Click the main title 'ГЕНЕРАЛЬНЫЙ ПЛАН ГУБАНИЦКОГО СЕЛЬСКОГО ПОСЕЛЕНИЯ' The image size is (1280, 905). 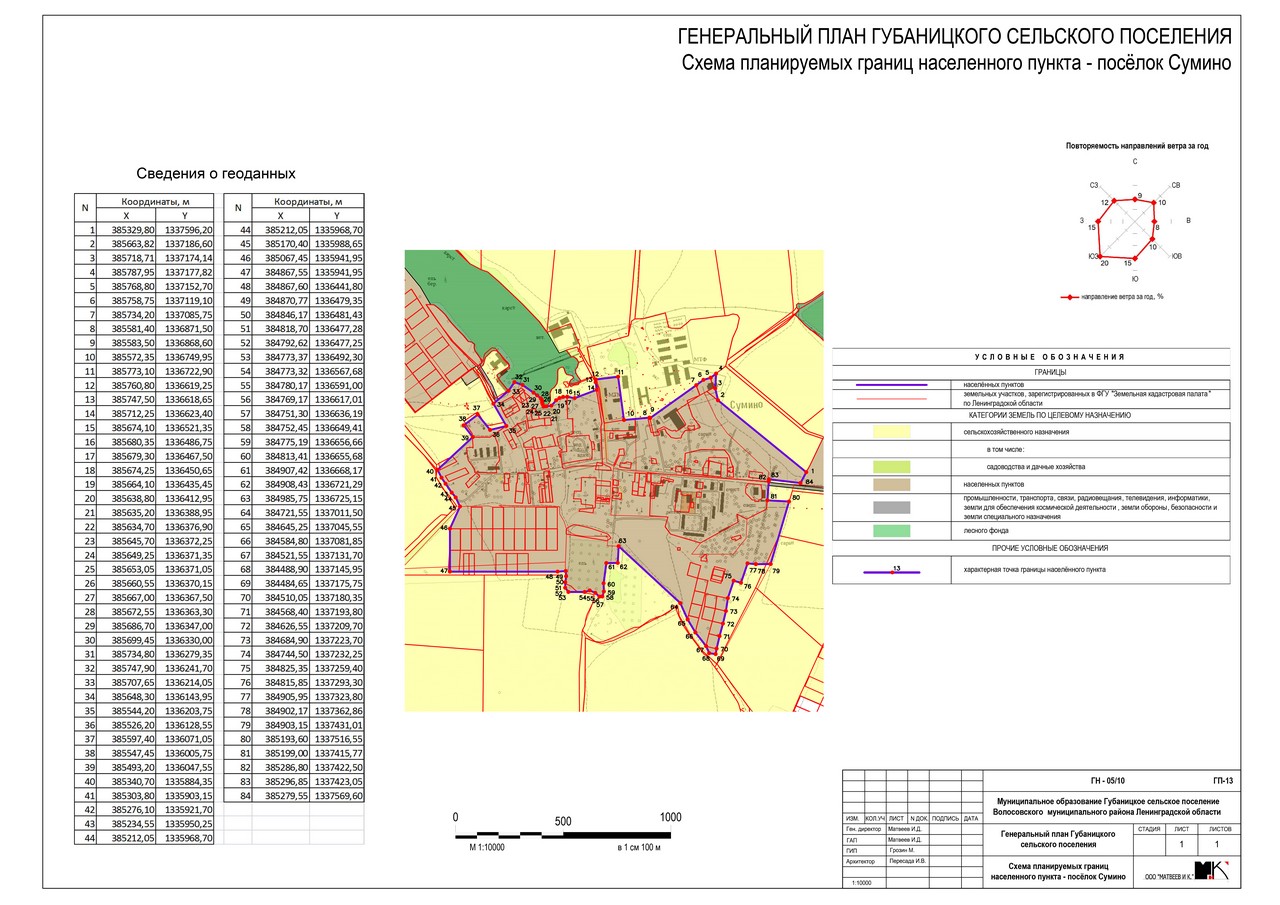coord(955,38)
